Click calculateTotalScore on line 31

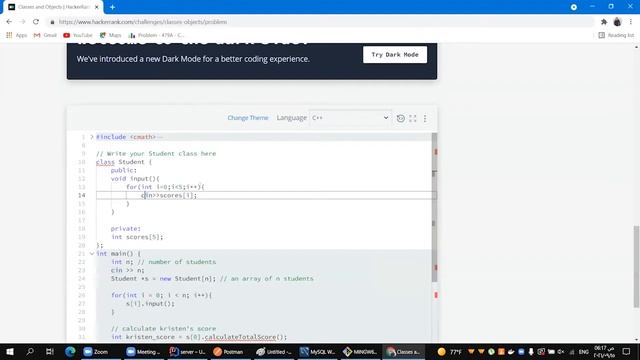click(240, 337)
